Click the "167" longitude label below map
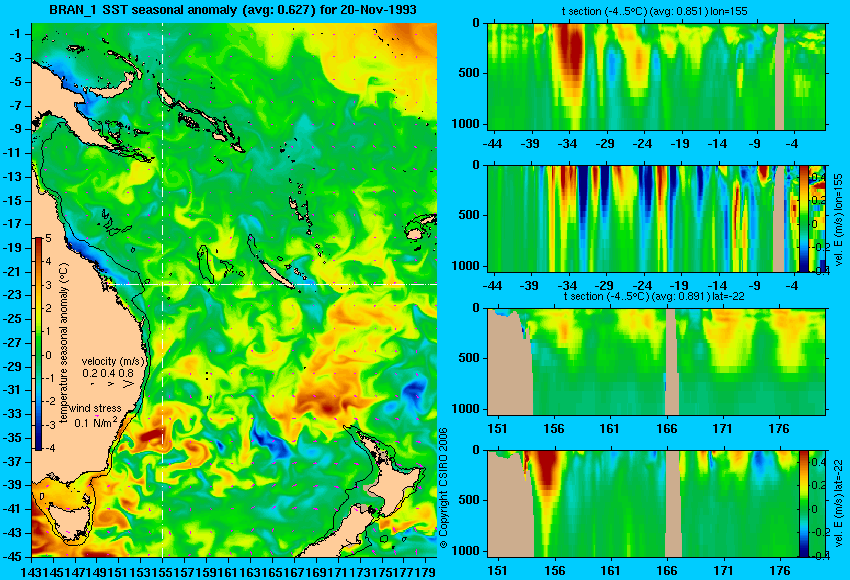This screenshot has width=850, height=580. tap(294, 571)
